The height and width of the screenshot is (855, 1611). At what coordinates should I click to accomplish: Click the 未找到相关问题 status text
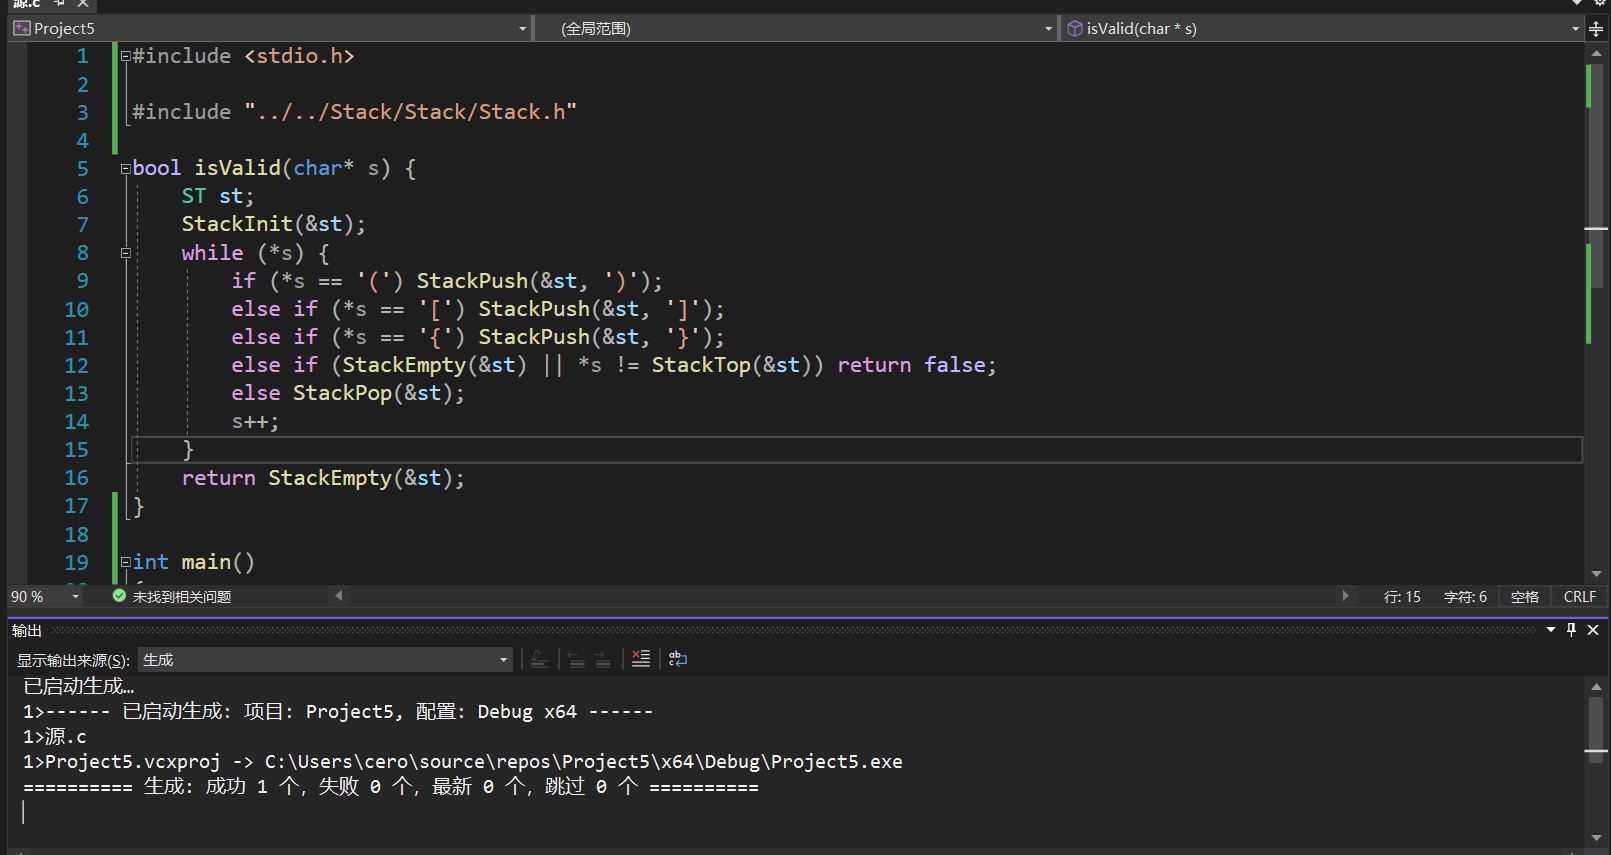tap(182, 597)
